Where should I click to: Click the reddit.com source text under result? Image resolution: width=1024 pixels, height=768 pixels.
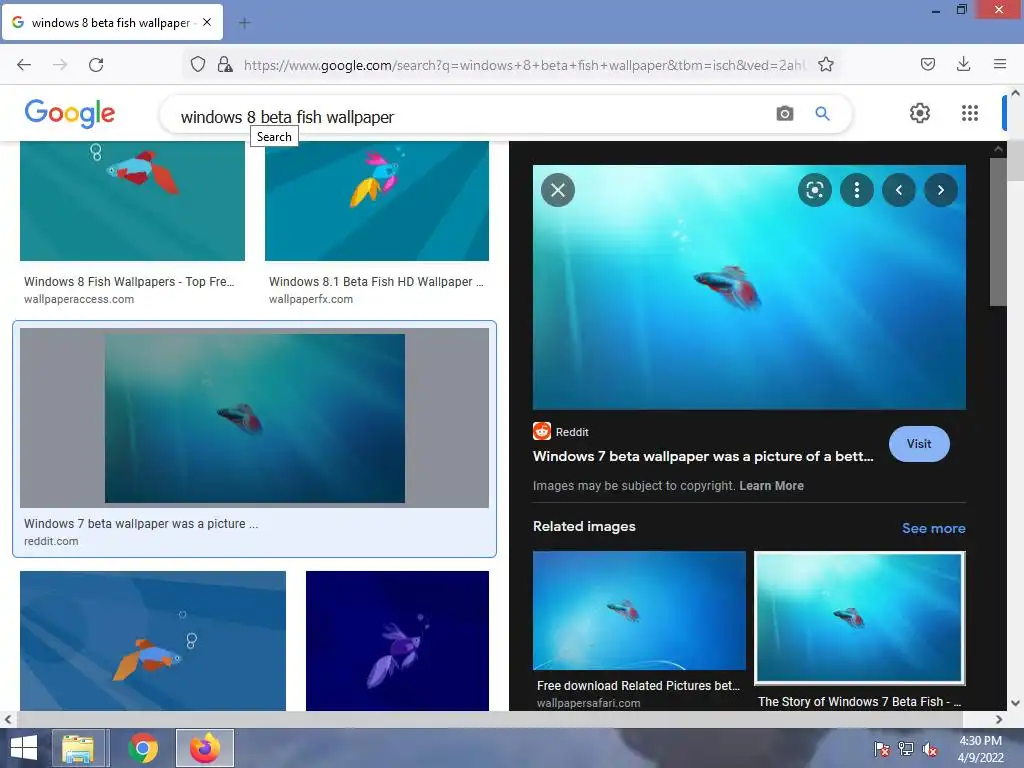click(51, 541)
